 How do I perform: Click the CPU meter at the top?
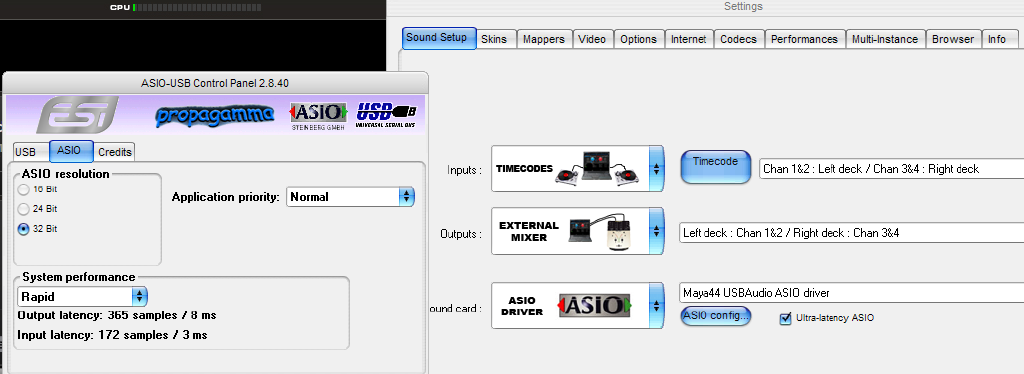click(x=186, y=7)
